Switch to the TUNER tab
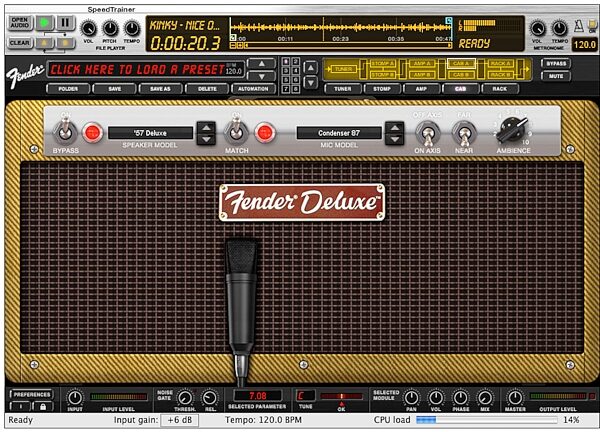The height and width of the screenshot is (432, 600). tap(342, 89)
